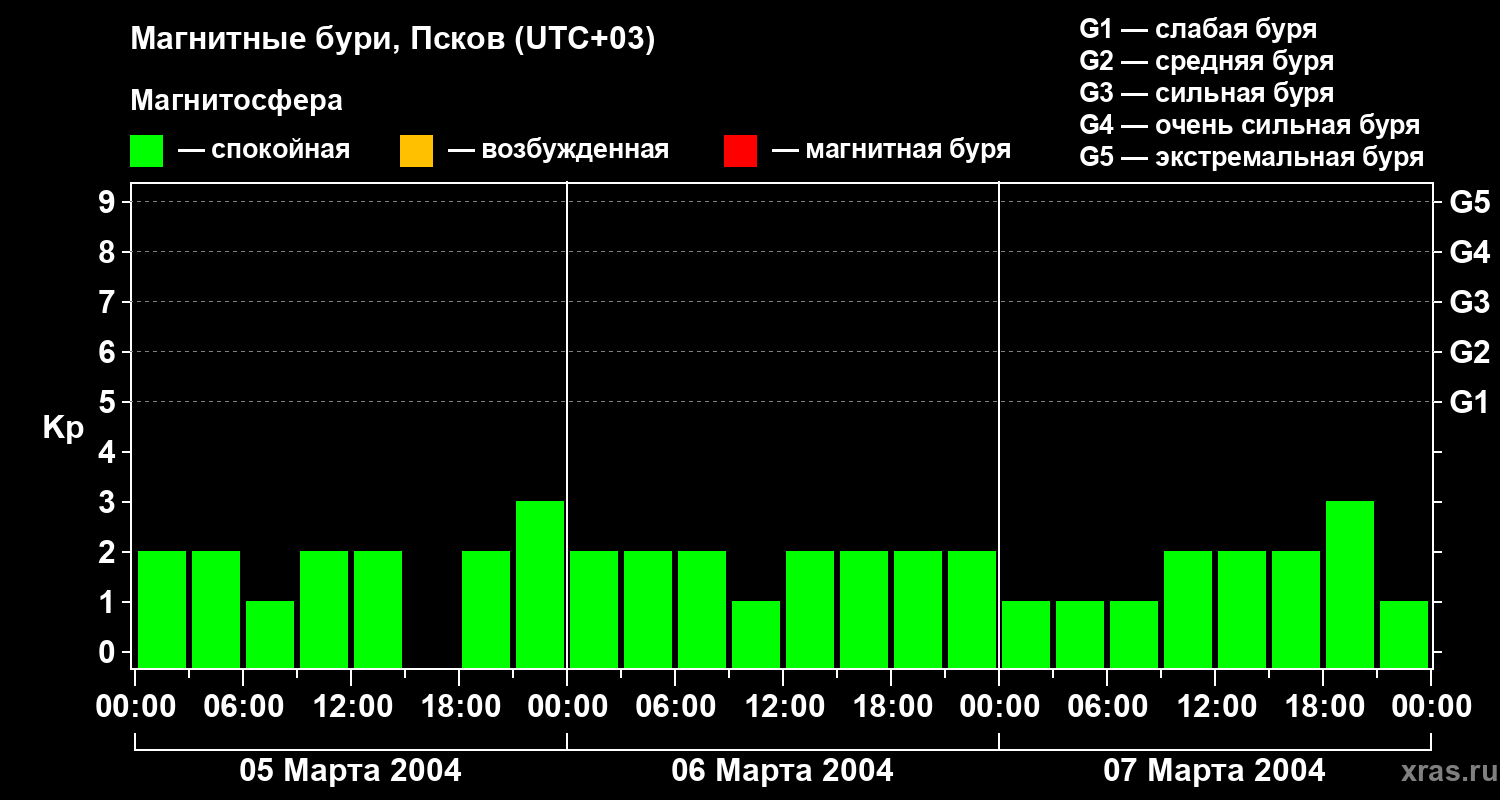Screen dimensions: 1500x800
Task: Select the Kp 3 bar on 05 Марта
Action: (540, 584)
